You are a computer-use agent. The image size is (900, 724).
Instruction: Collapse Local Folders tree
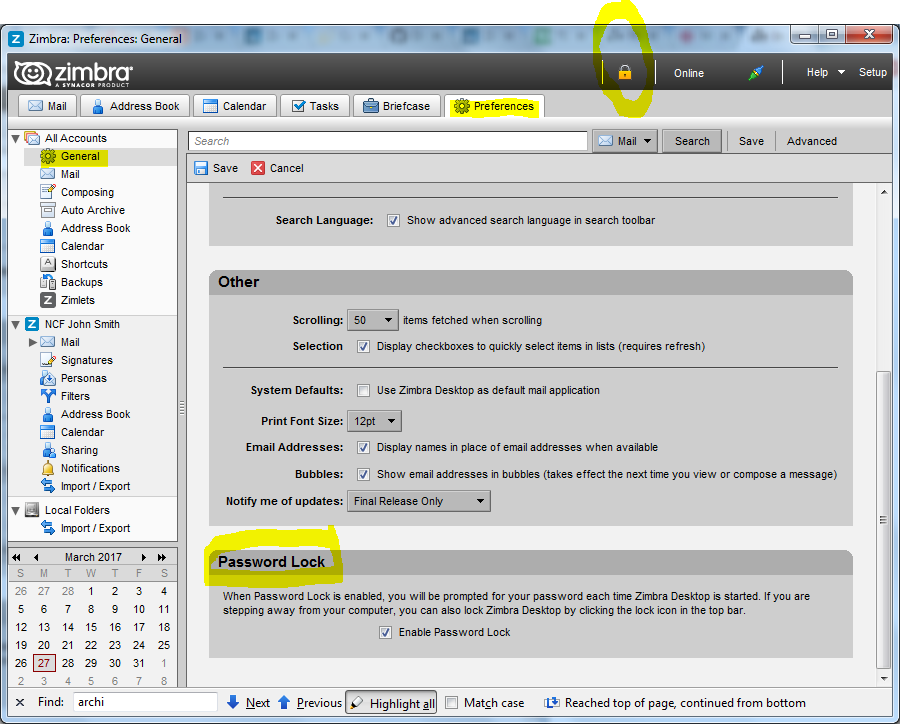point(15,510)
